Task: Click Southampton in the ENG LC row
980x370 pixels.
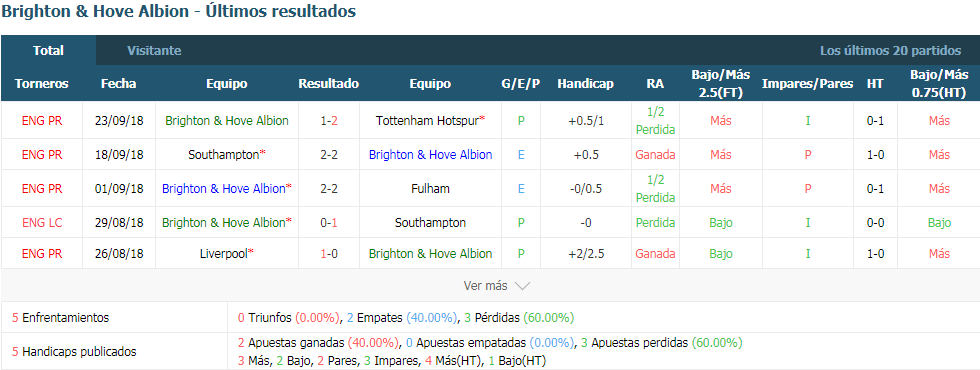Action: tap(430, 222)
